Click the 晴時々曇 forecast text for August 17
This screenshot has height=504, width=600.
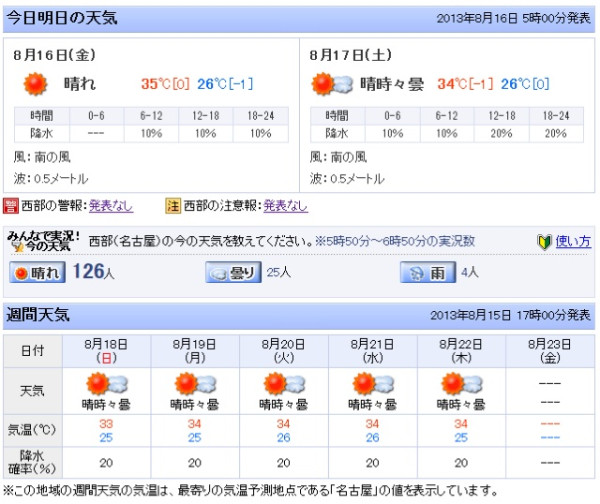click(392, 84)
